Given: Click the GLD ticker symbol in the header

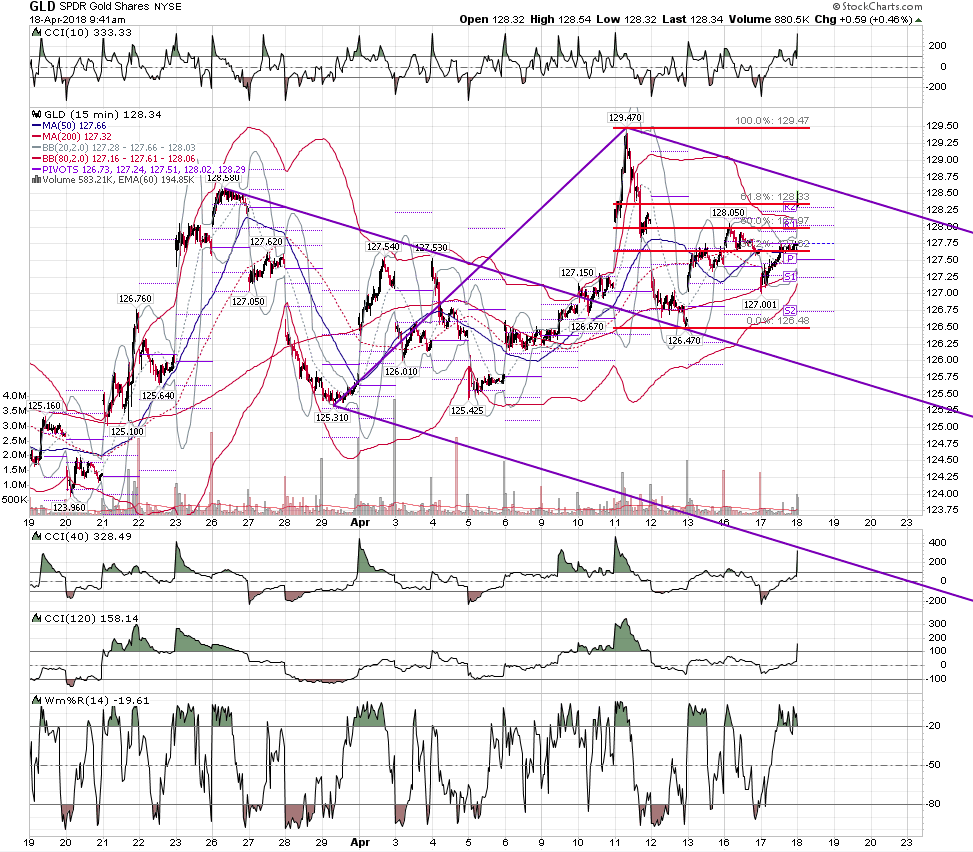Looking at the screenshot, I should tap(42, 7).
